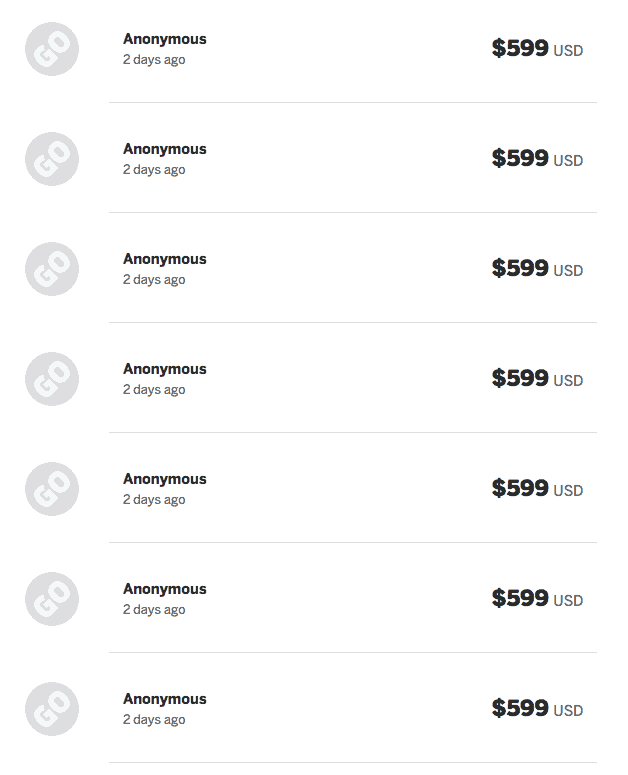This screenshot has width=628, height=775.
Task: Select the third donor's GO avatar icon
Action: pos(52,269)
